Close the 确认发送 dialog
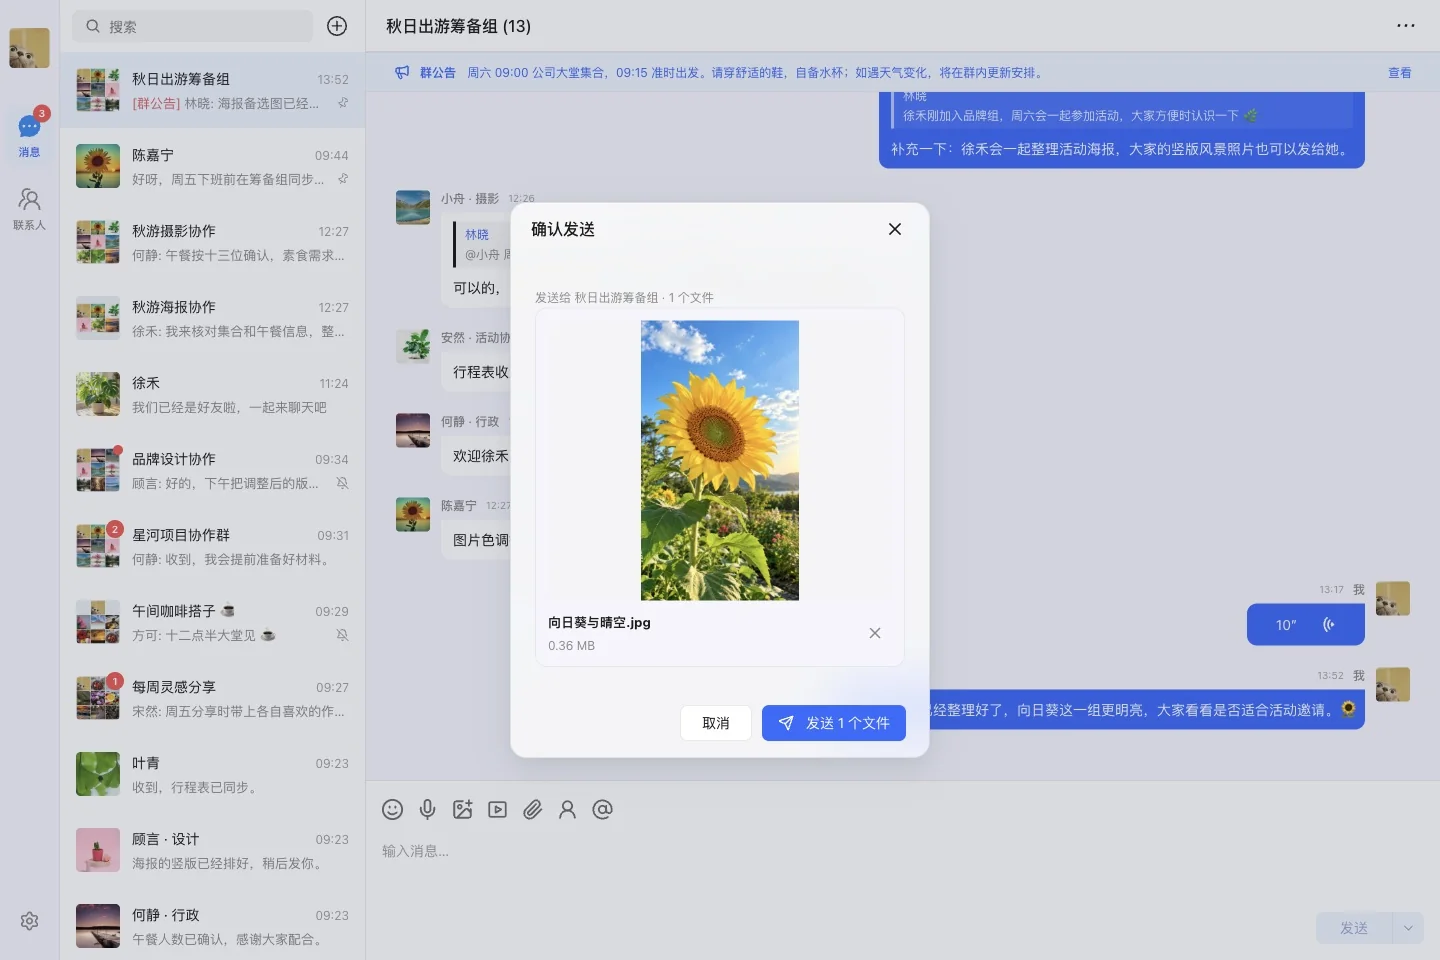The width and height of the screenshot is (1440, 960). (895, 229)
